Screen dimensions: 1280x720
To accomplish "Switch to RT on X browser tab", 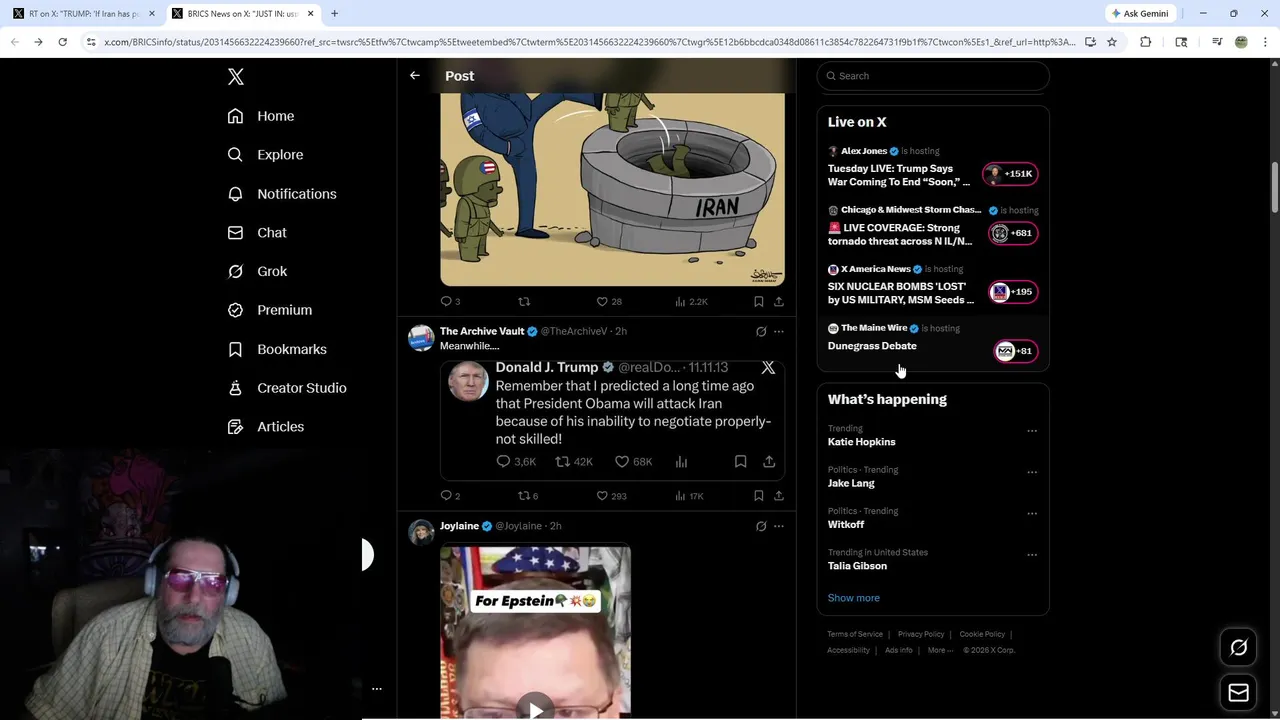I will (x=84, y=14).
